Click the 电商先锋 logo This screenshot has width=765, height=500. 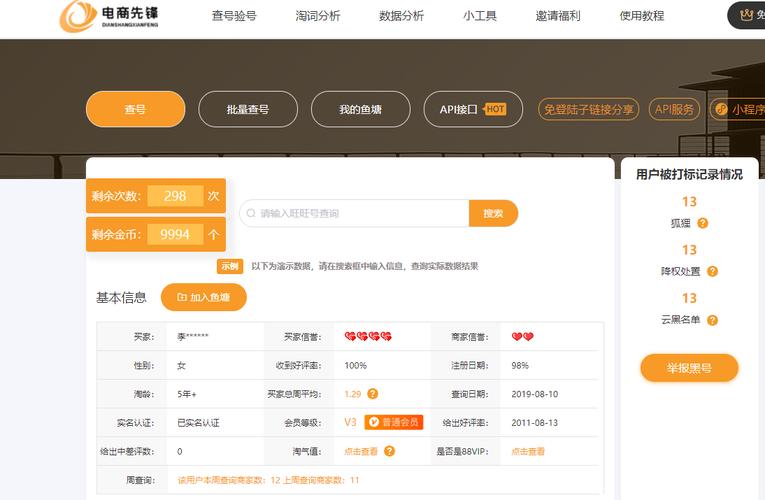[109, 16]
